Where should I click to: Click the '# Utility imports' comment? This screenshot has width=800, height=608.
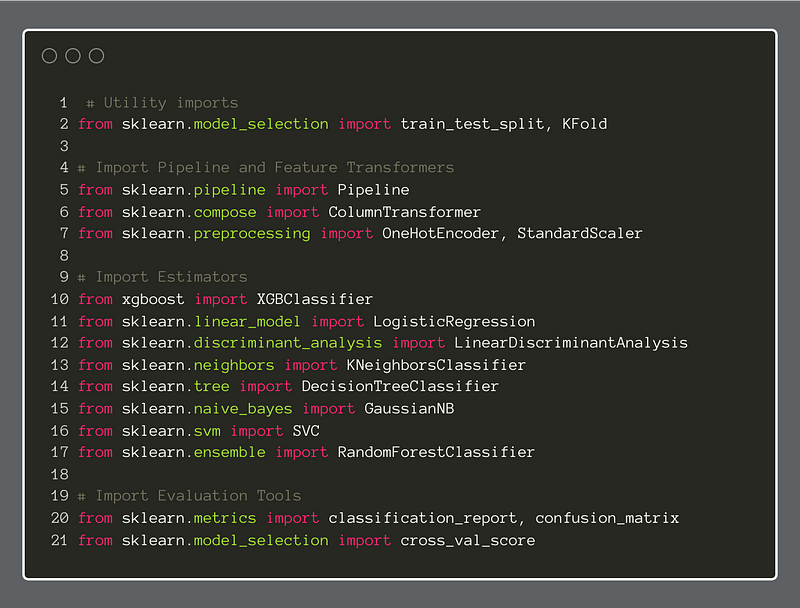point(162,103)
